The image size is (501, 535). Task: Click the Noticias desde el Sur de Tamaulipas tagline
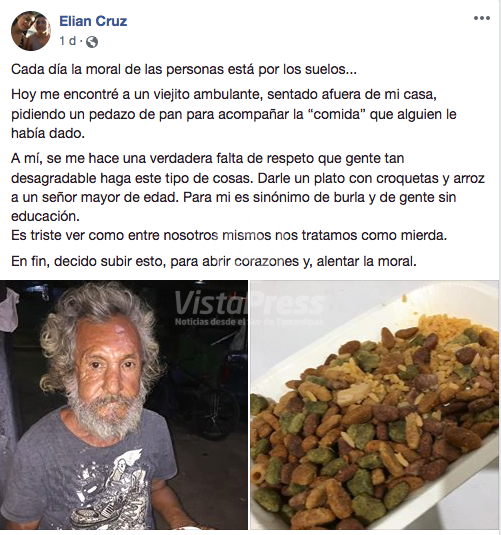coord(249,322)
